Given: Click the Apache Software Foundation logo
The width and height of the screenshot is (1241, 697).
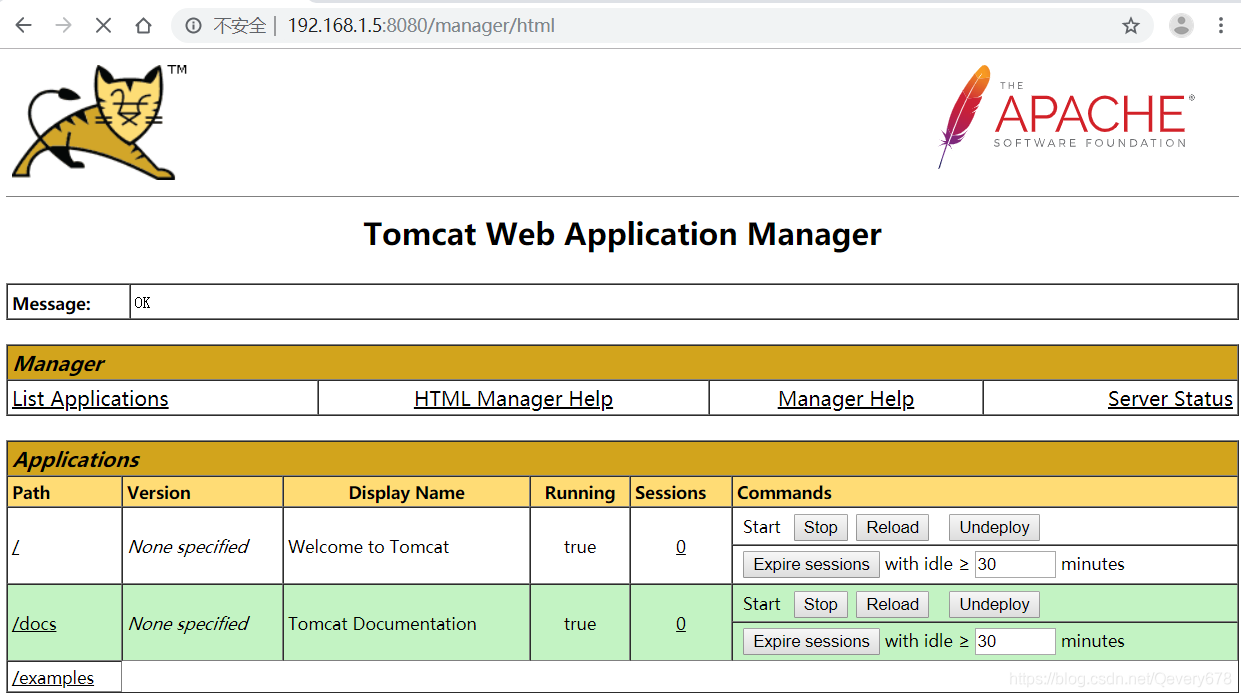Looking at the screenshot, I should [x=1066, y=117].
